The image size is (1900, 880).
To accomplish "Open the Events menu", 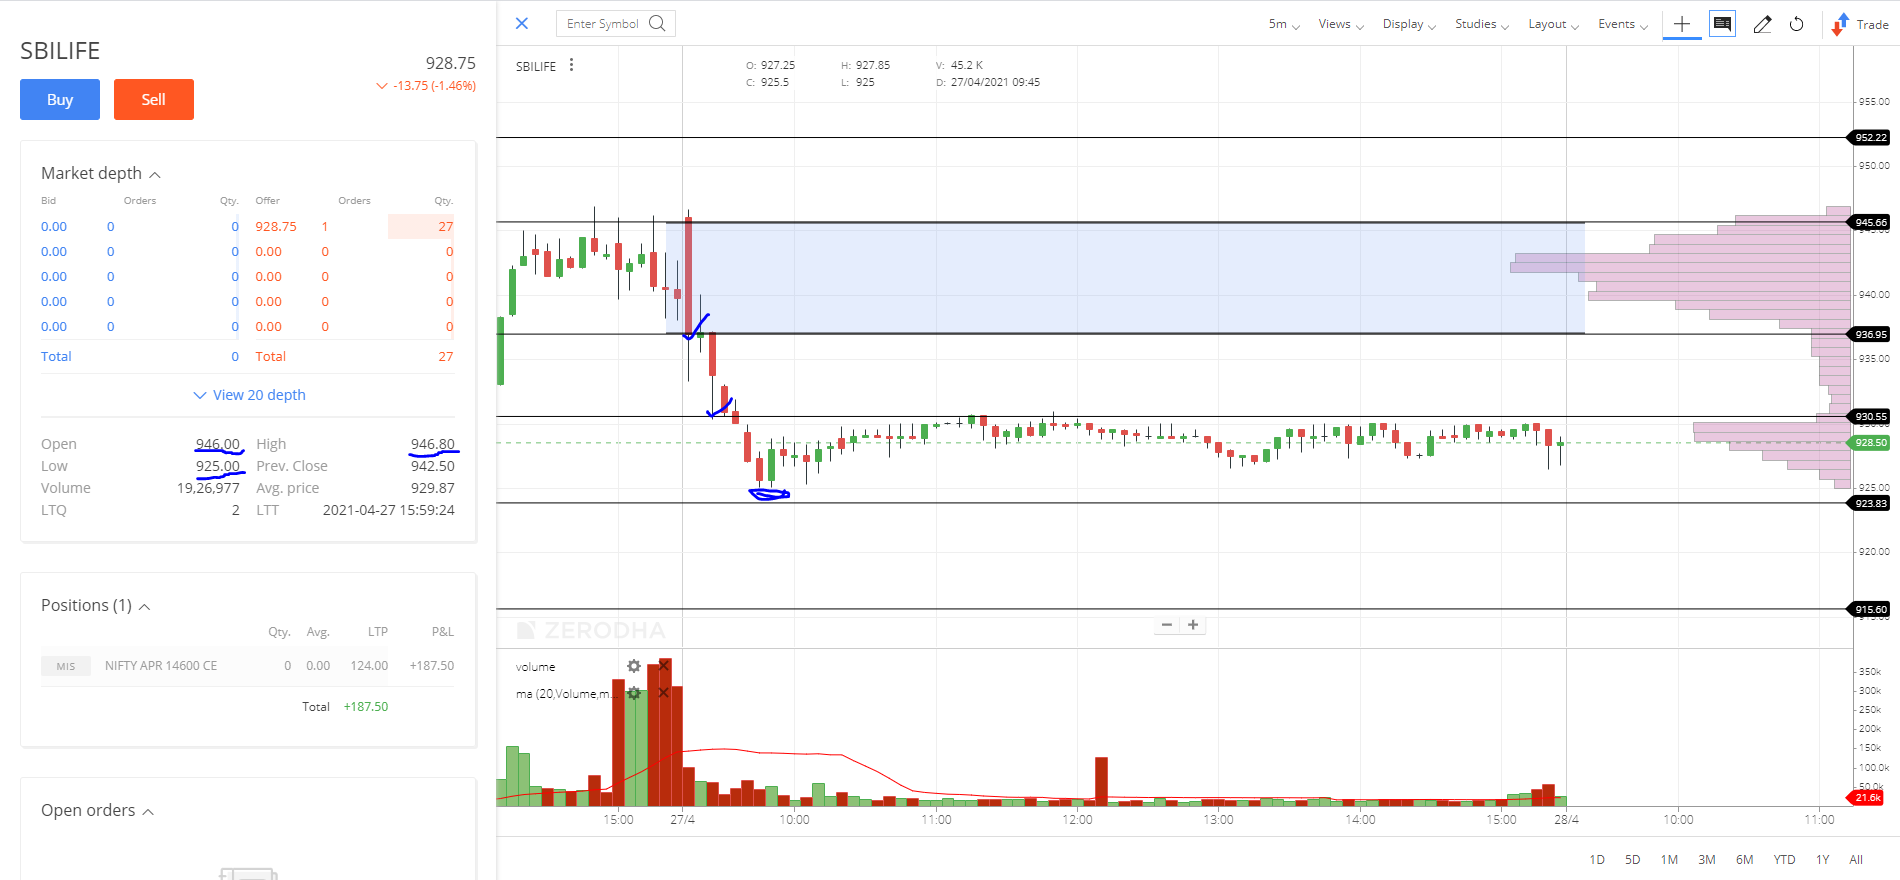I will tap(1622, 24).
